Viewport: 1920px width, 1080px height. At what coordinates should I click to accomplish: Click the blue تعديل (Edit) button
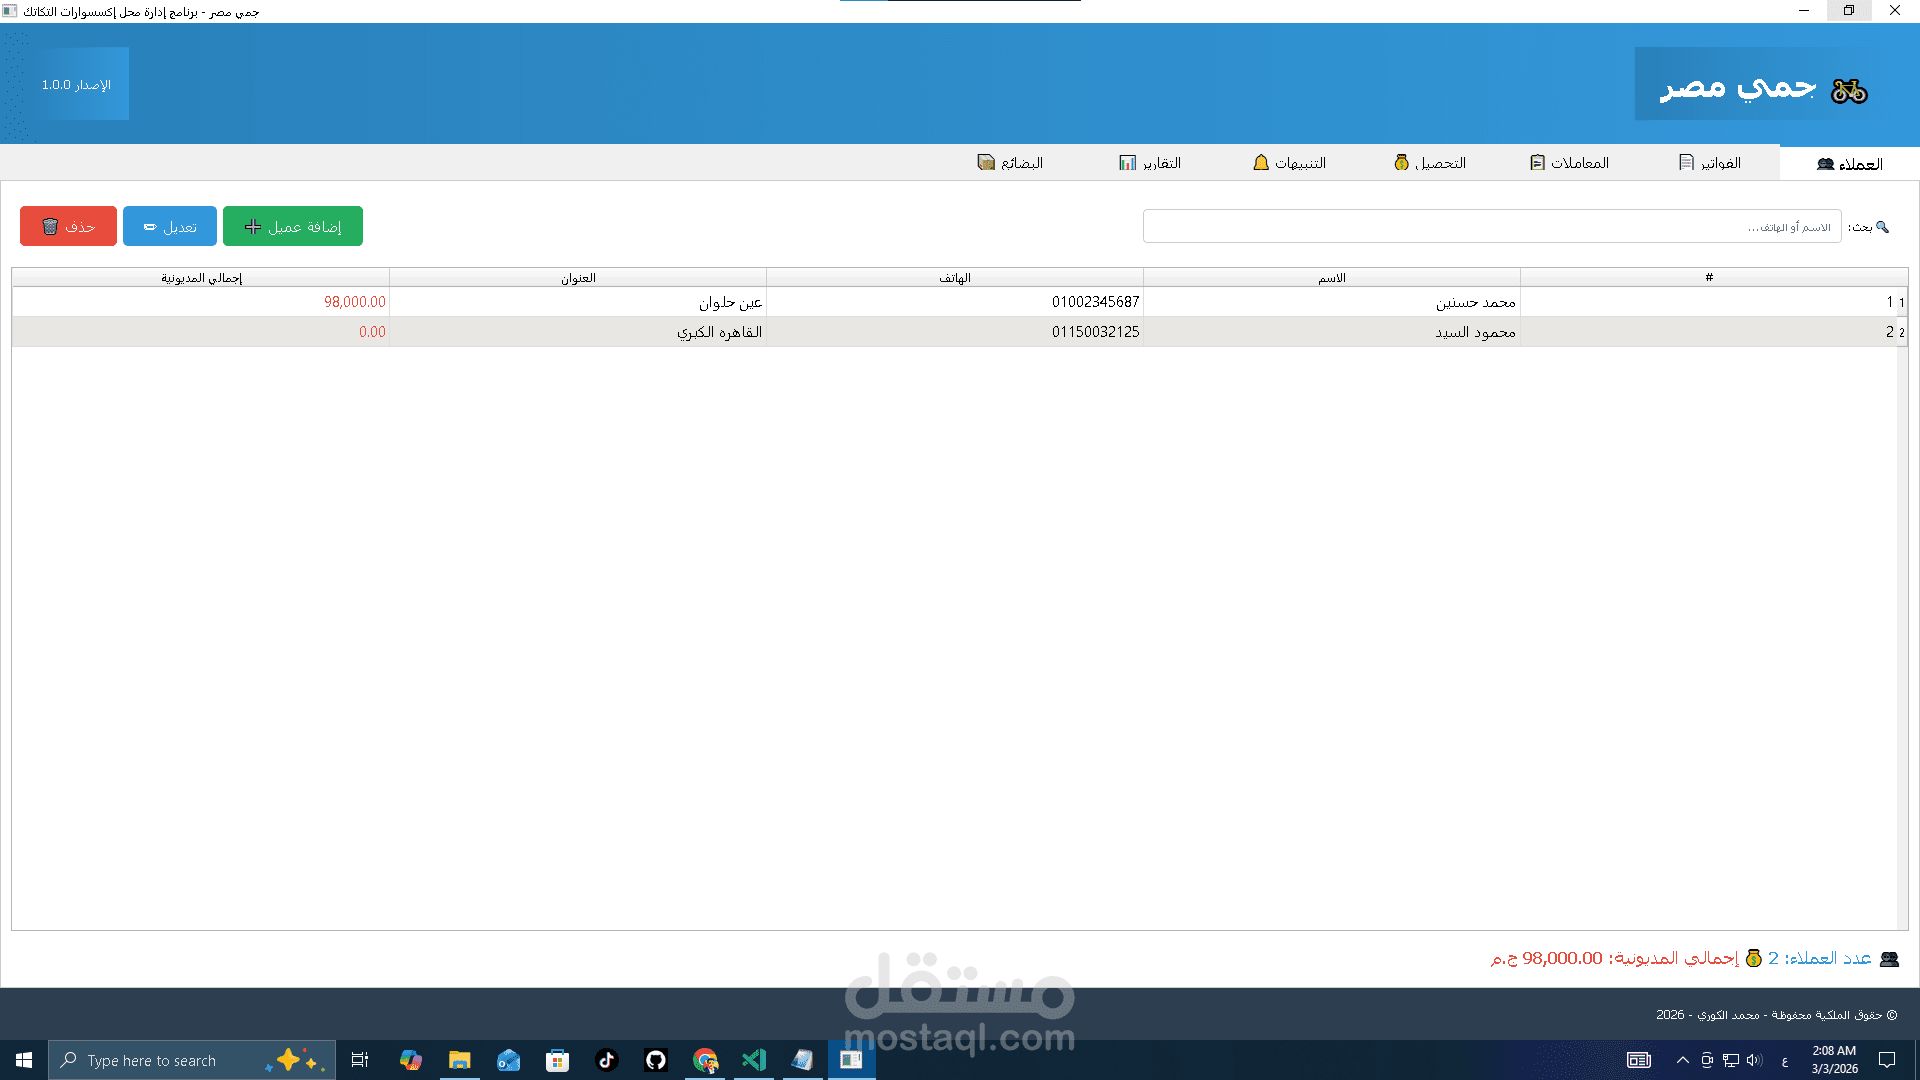170,226
